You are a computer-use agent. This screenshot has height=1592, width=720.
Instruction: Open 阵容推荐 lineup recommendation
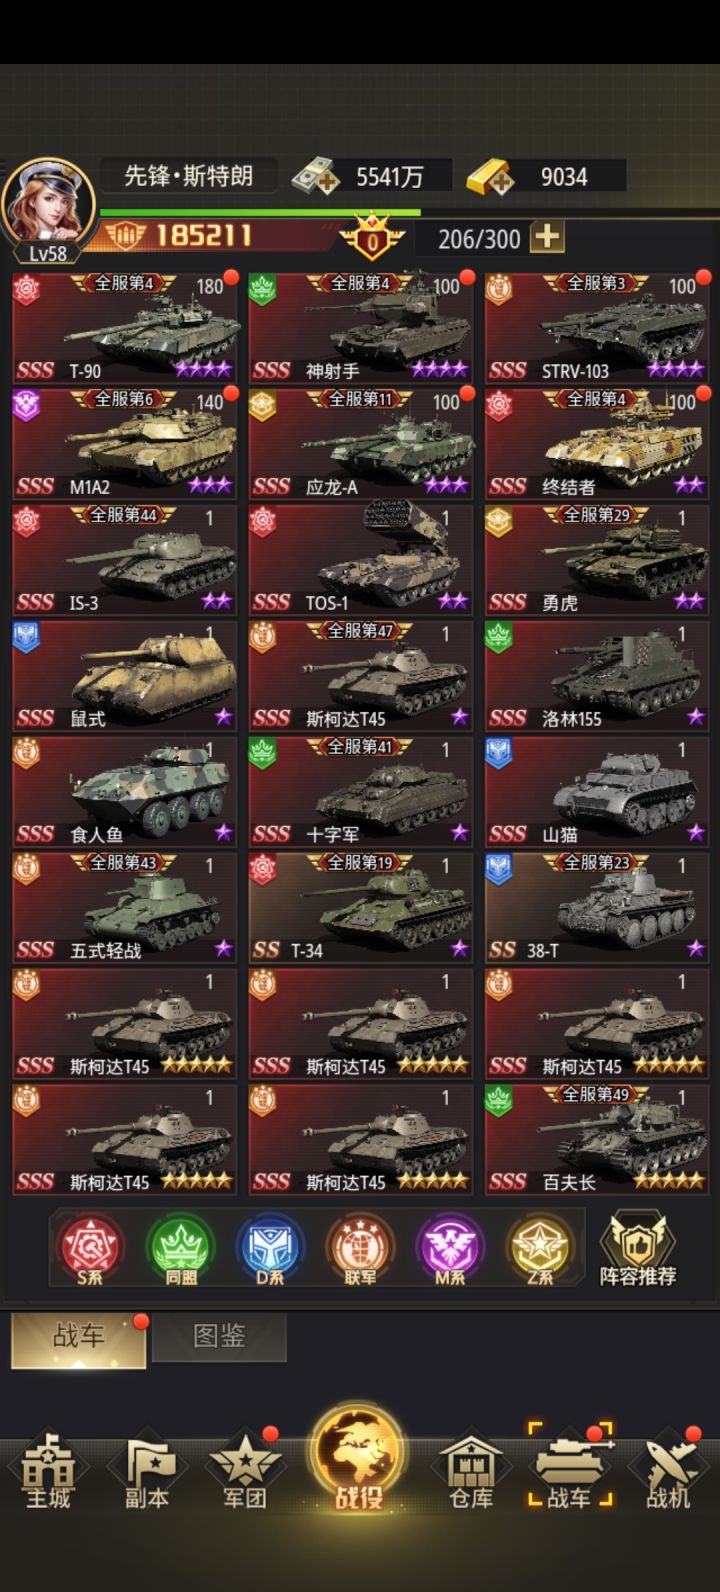coord(638,1249)
